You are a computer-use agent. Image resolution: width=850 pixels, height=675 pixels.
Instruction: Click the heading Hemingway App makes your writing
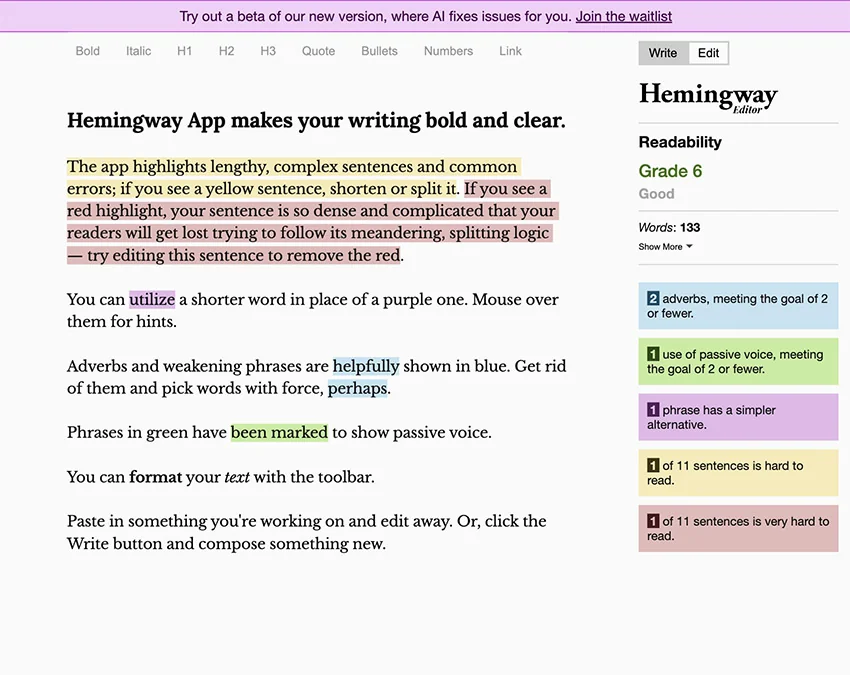pyautogui.click(x=316, y=120)
